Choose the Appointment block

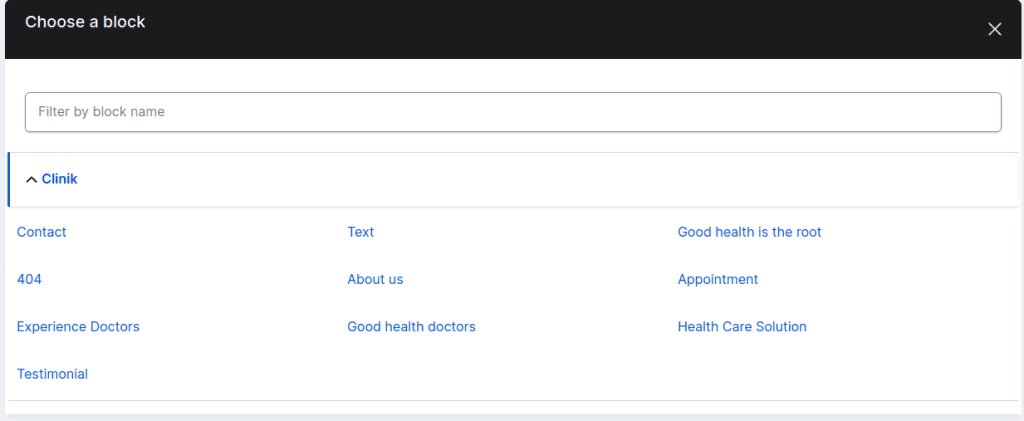coord(718,279)
